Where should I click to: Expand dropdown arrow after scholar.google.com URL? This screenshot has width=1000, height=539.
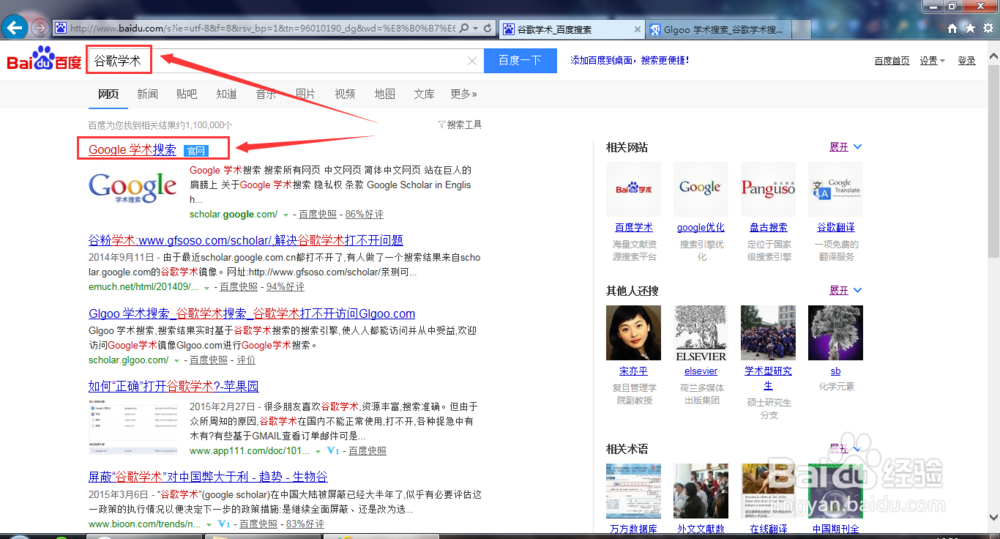[286, 215]
